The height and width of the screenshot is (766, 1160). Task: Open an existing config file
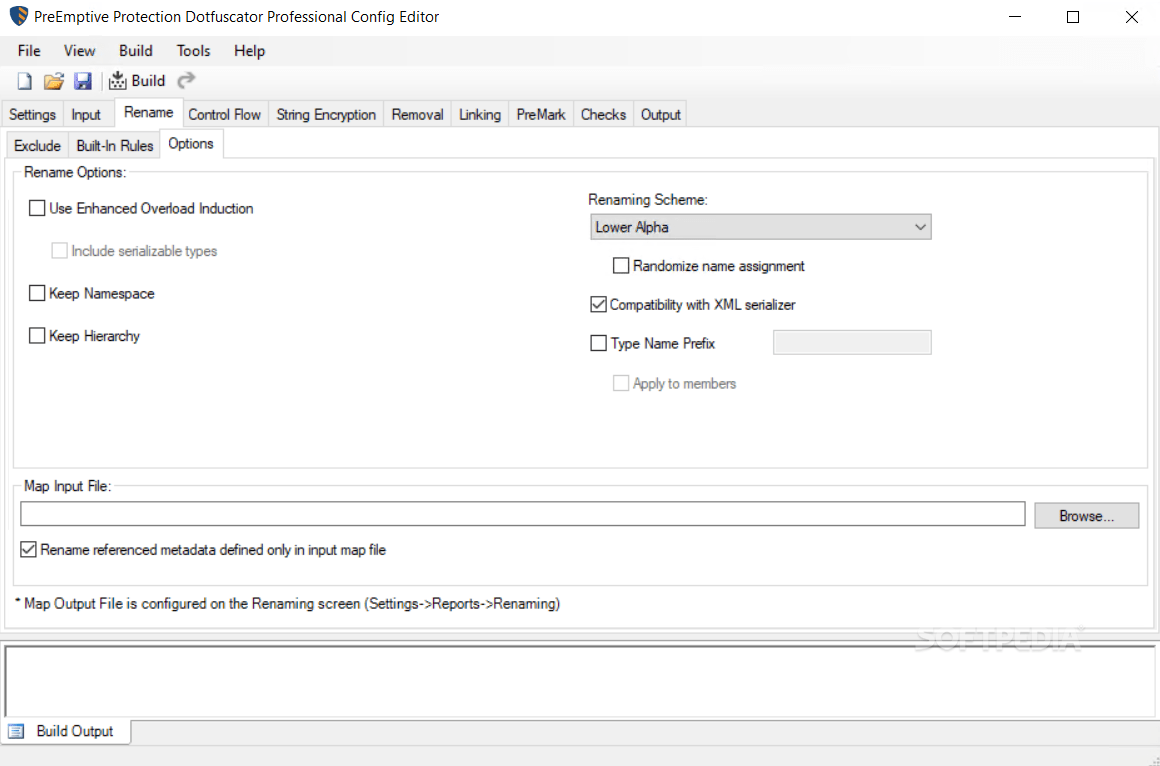coord(53,81)
